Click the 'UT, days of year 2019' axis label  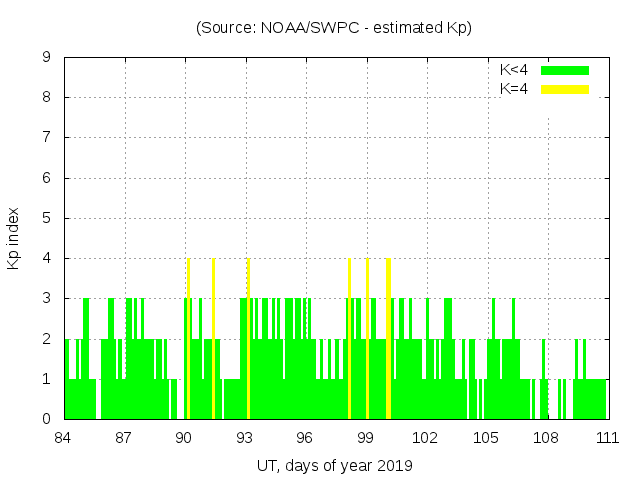pyautogui.click(x=334, y=465)
